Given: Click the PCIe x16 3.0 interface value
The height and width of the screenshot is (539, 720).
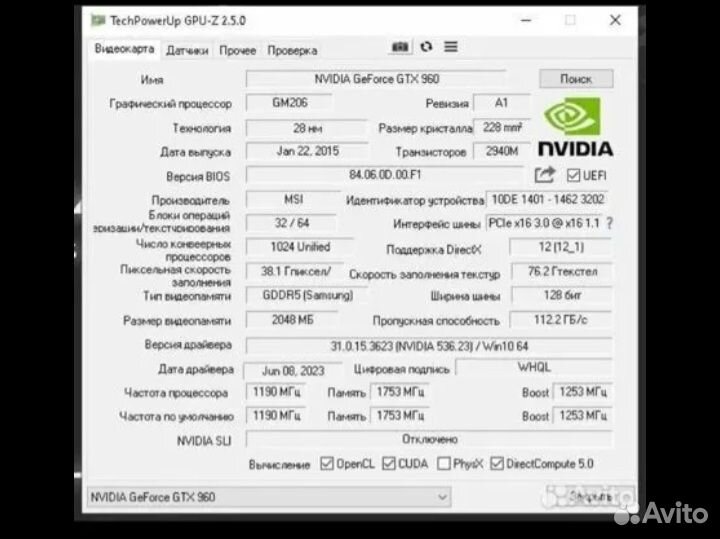Looking at the screenshot, I should tap(544, 224).
